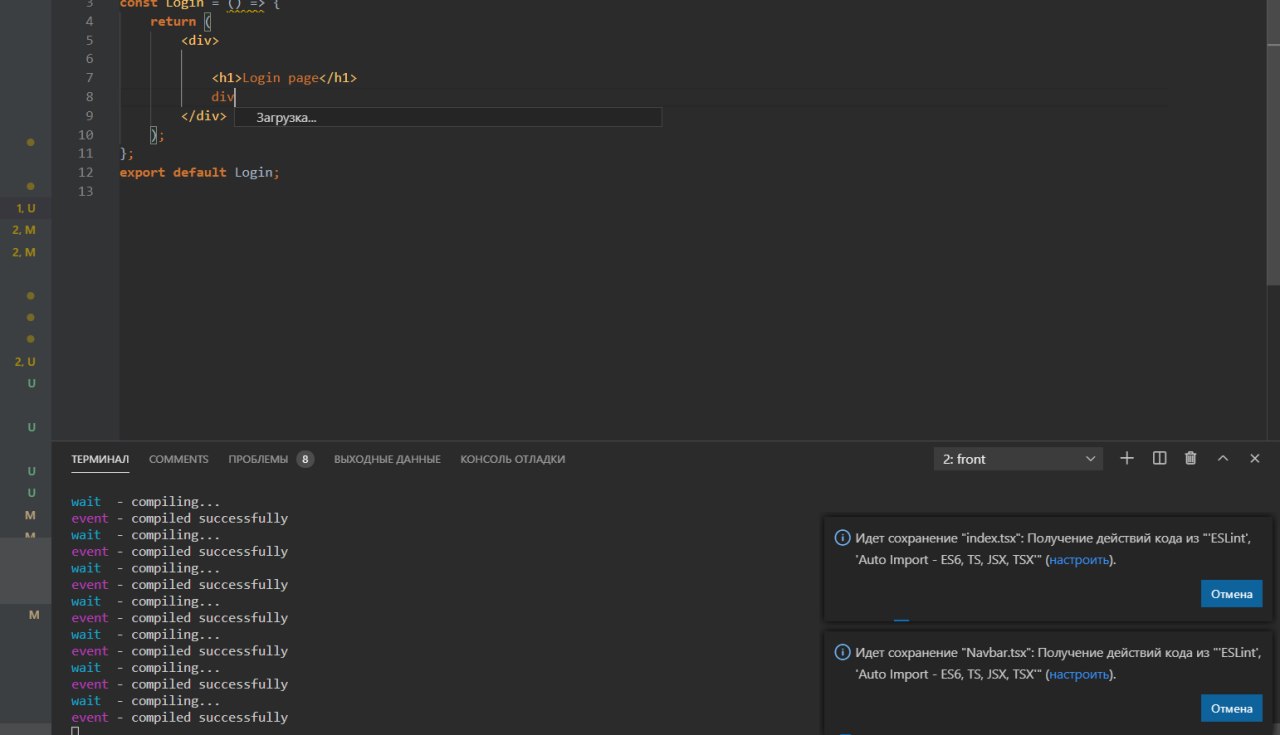Image resolution: width=1280 pixels, height=735 pixels.
Task: Switch to ВЫХОДНЫЕ ДАННЫЕ tab
Action: click(387, 459)
